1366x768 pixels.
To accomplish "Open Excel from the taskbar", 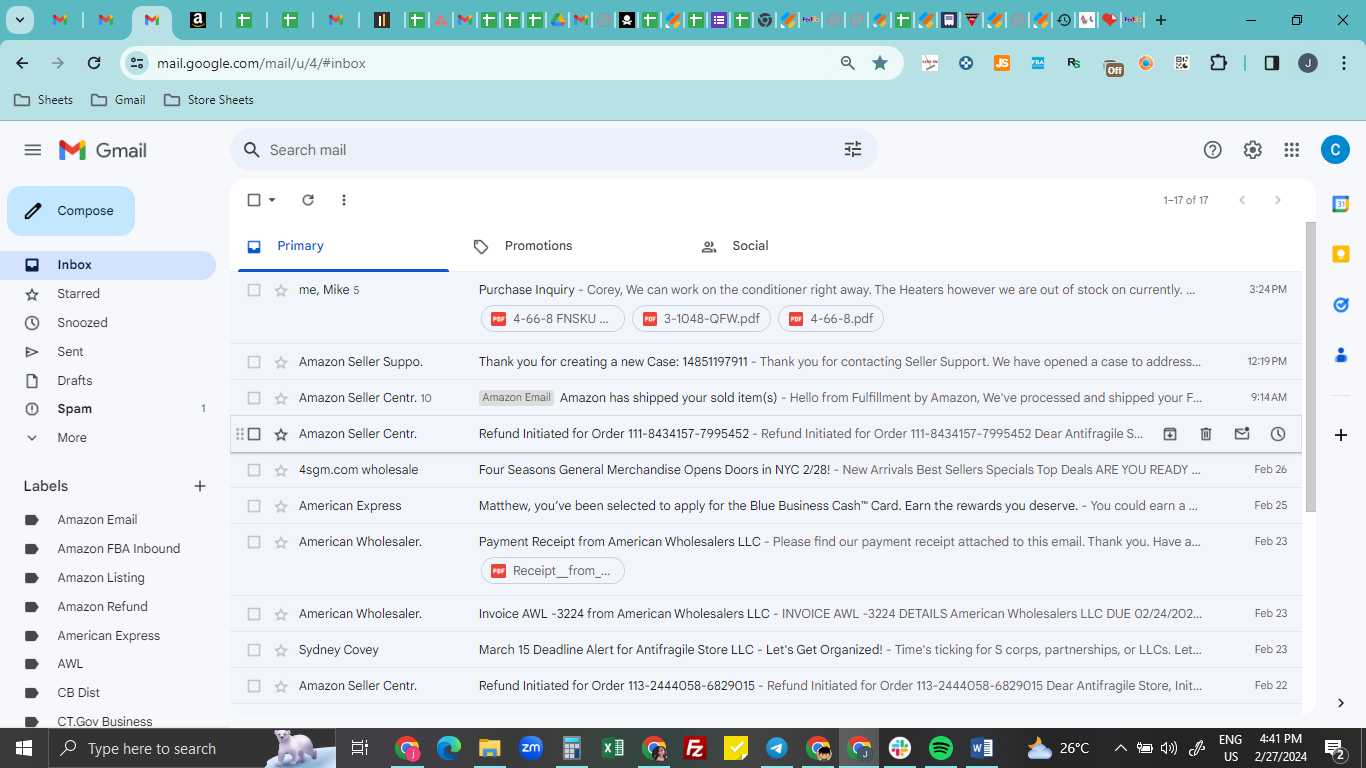I will [x=613, y=748].
